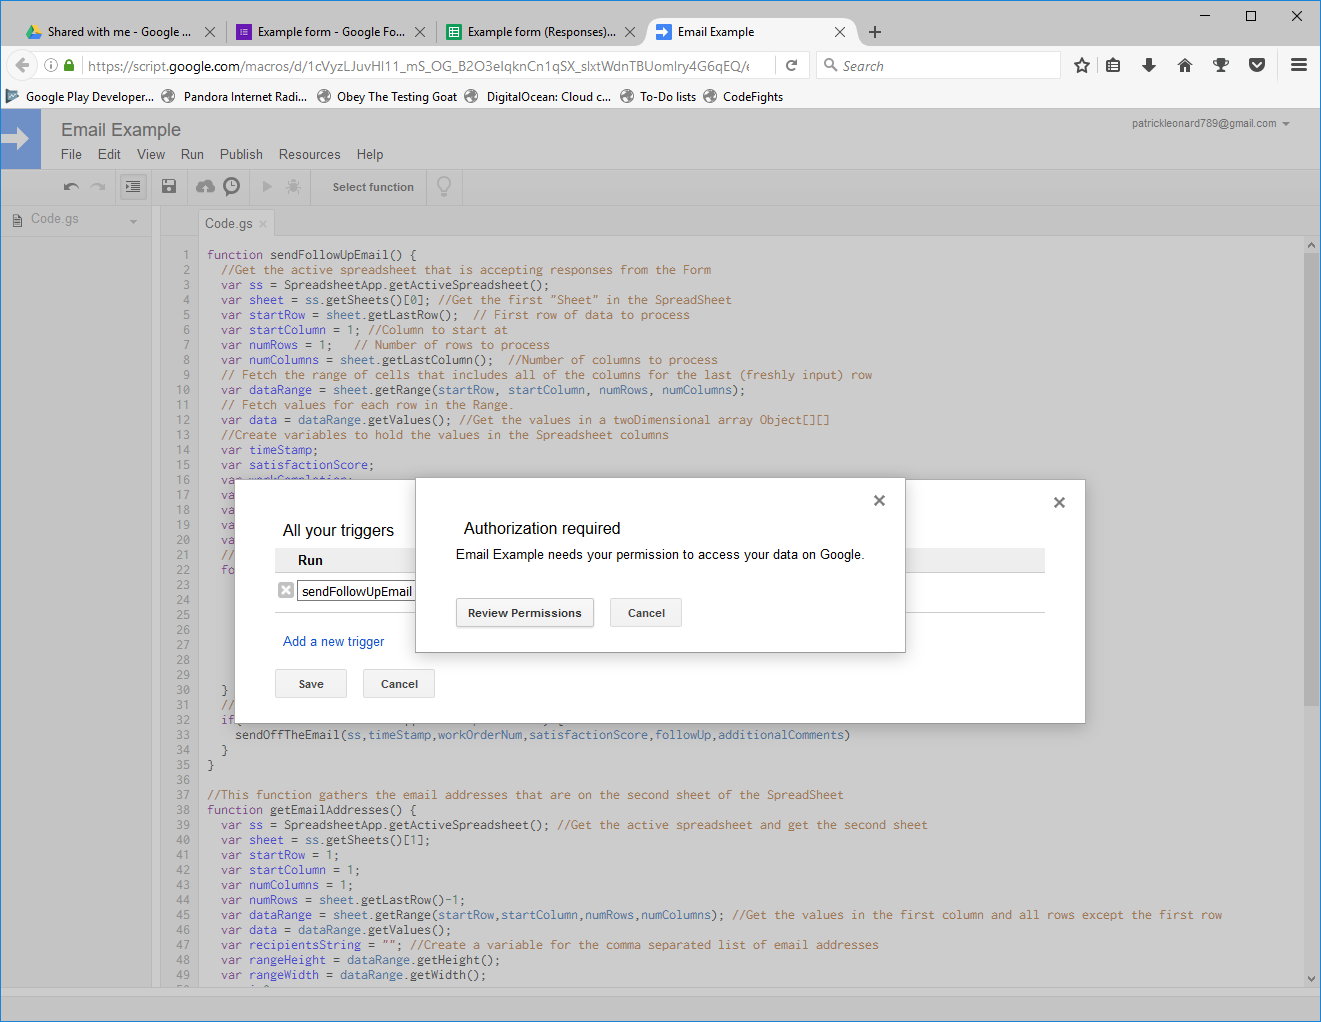Open the bookmarks list icon
1321x1022 pixels.
(x=1113, y=65)
